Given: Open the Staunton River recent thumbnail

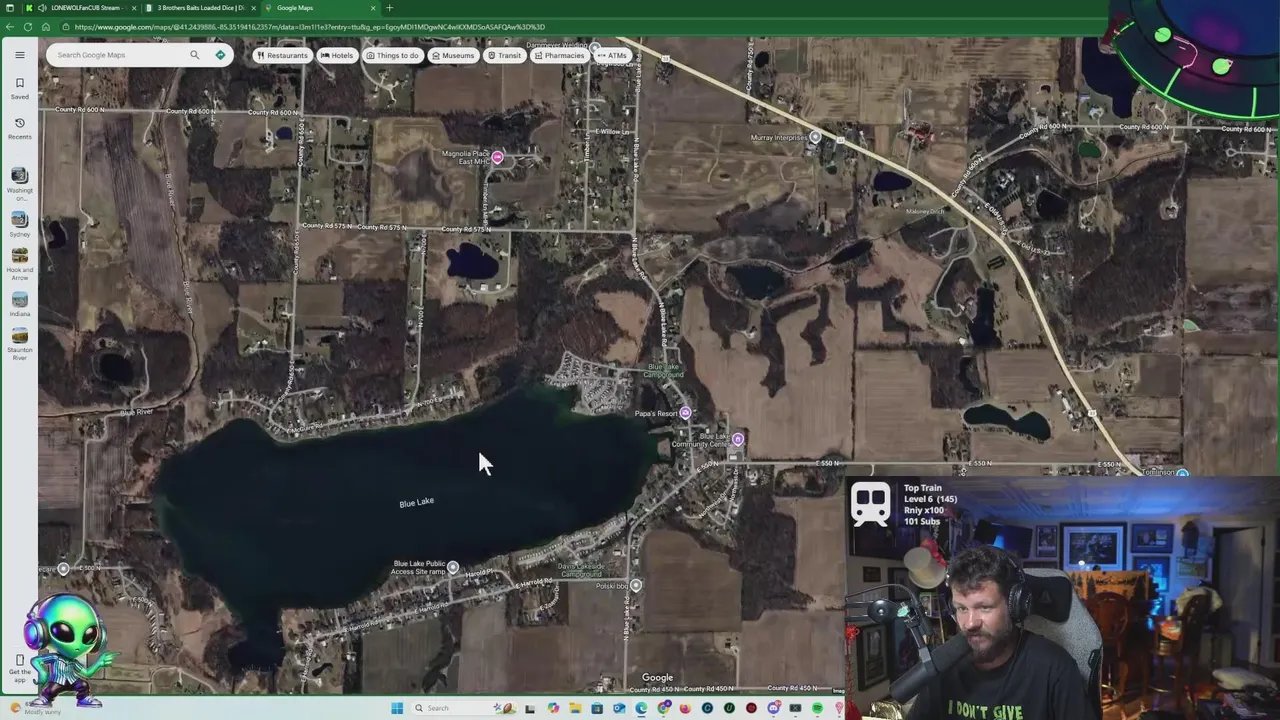Looking at the screenshot, I should coord(19,344).
